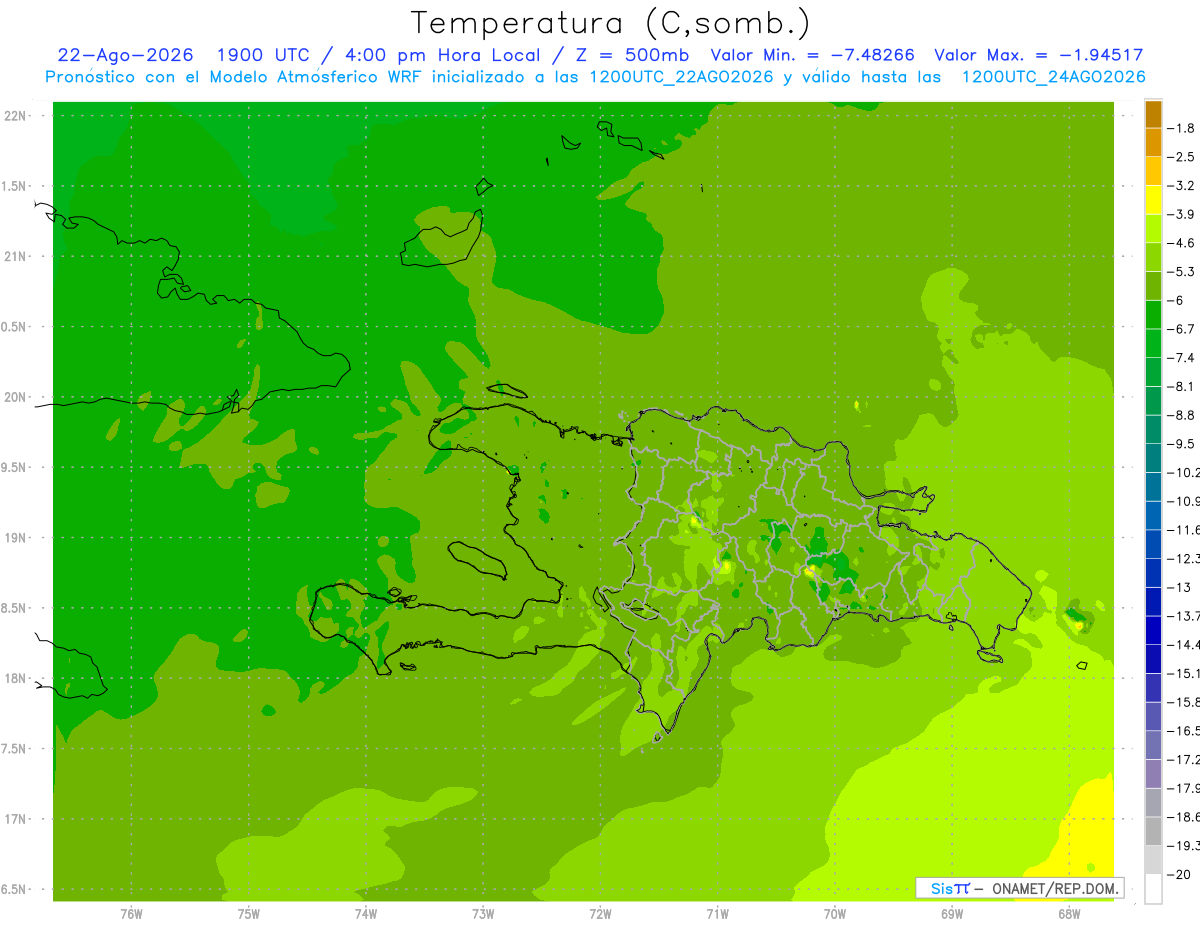Click the 'Temperatura (C,somb.)' chart title

point(611,23)
